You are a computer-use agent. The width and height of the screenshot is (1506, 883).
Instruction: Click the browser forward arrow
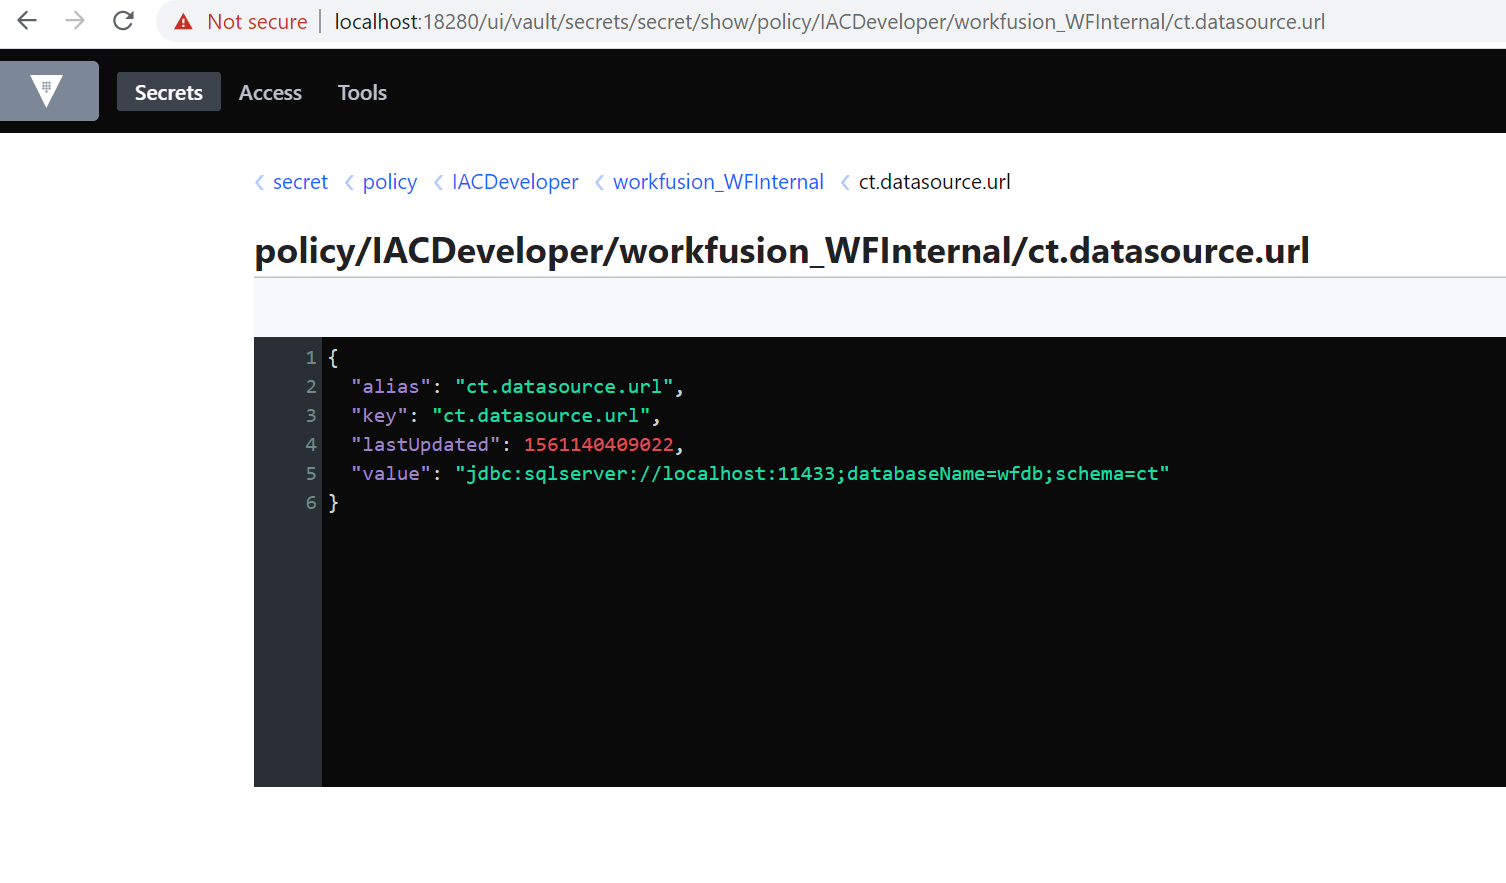(x=75, y=21)
